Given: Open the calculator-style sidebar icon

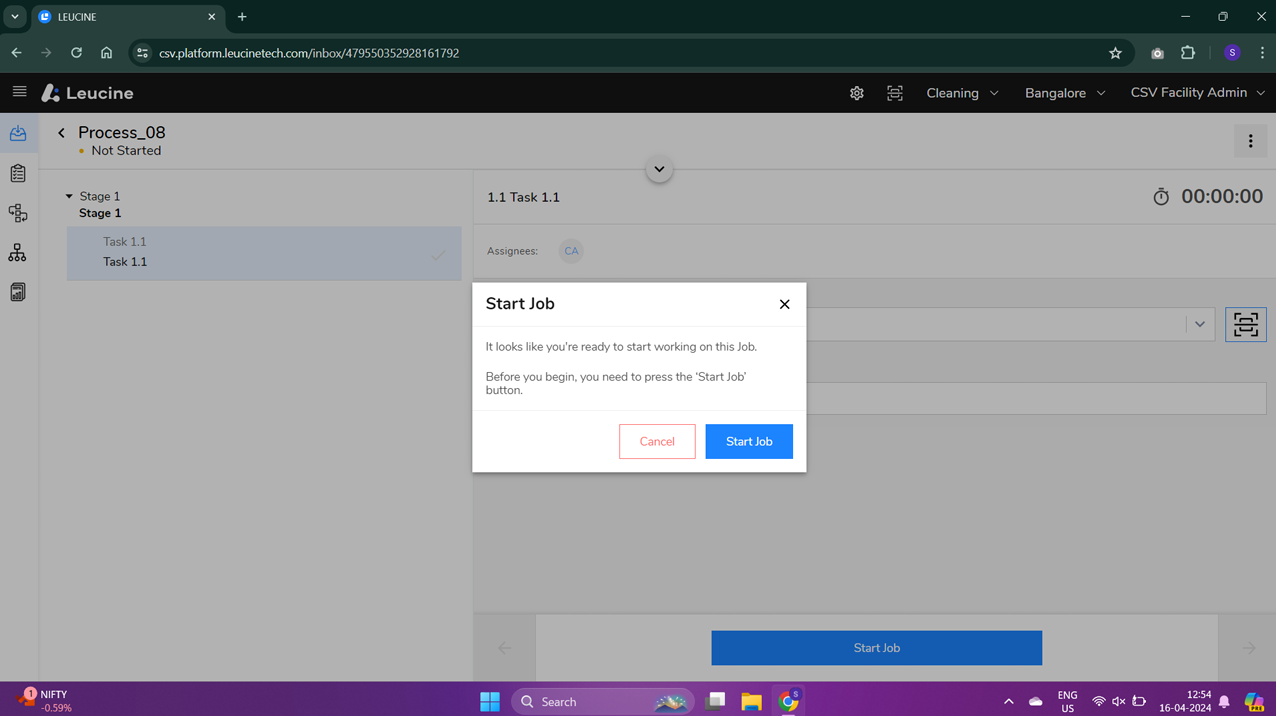Looking at the screenshot, I should click(x=18, y=292).
